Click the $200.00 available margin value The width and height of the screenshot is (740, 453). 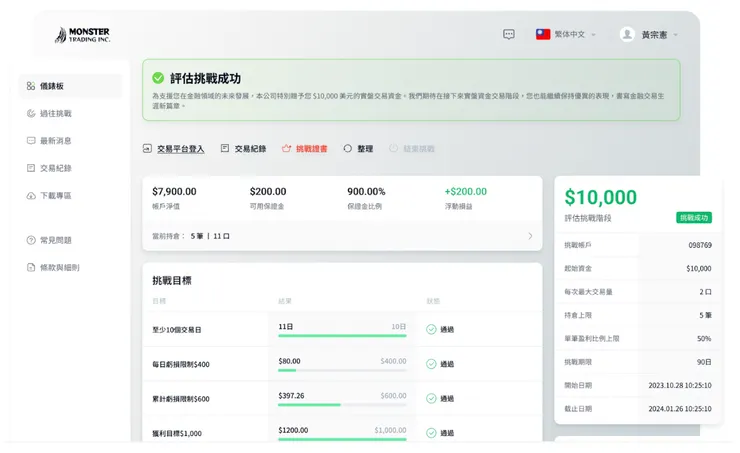268,192
